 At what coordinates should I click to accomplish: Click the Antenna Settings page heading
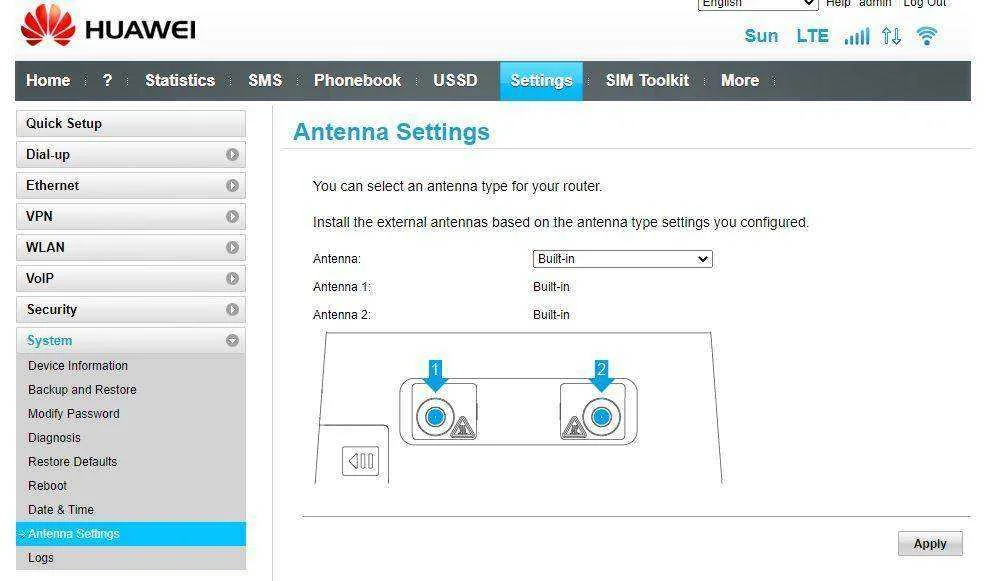[391, 132]
